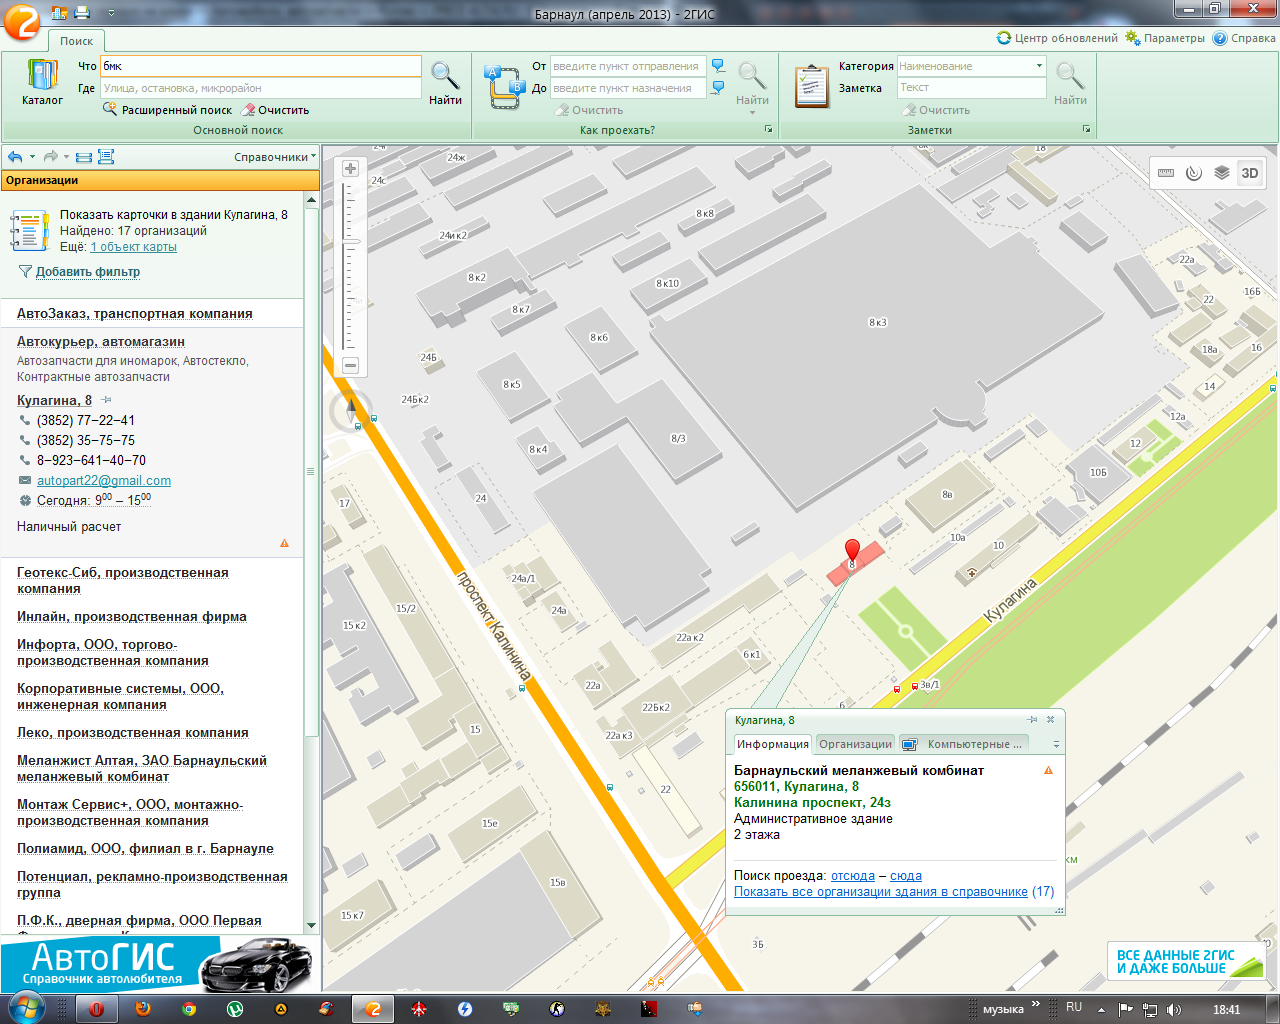Click Найти magnifier in Заметки section
The height and width of the screenshot is (1024, 1280).
1070,82
